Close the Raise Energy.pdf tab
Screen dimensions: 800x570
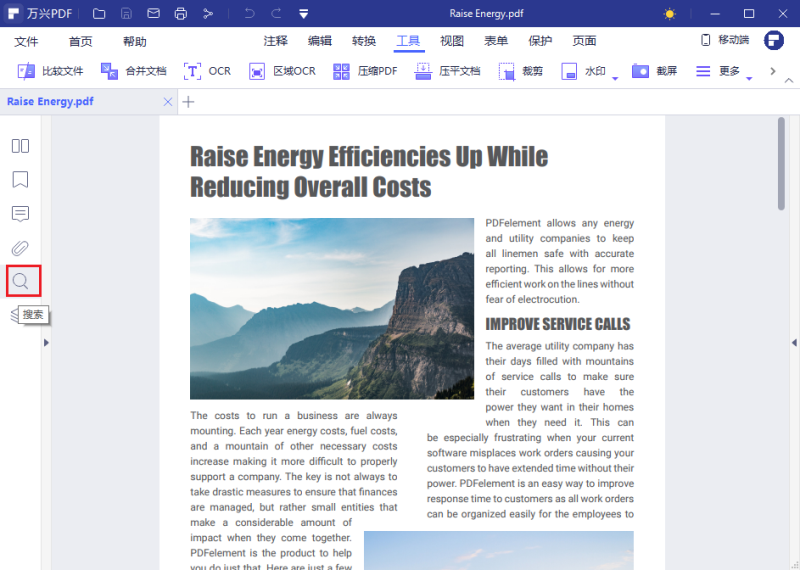pos(167,102)
